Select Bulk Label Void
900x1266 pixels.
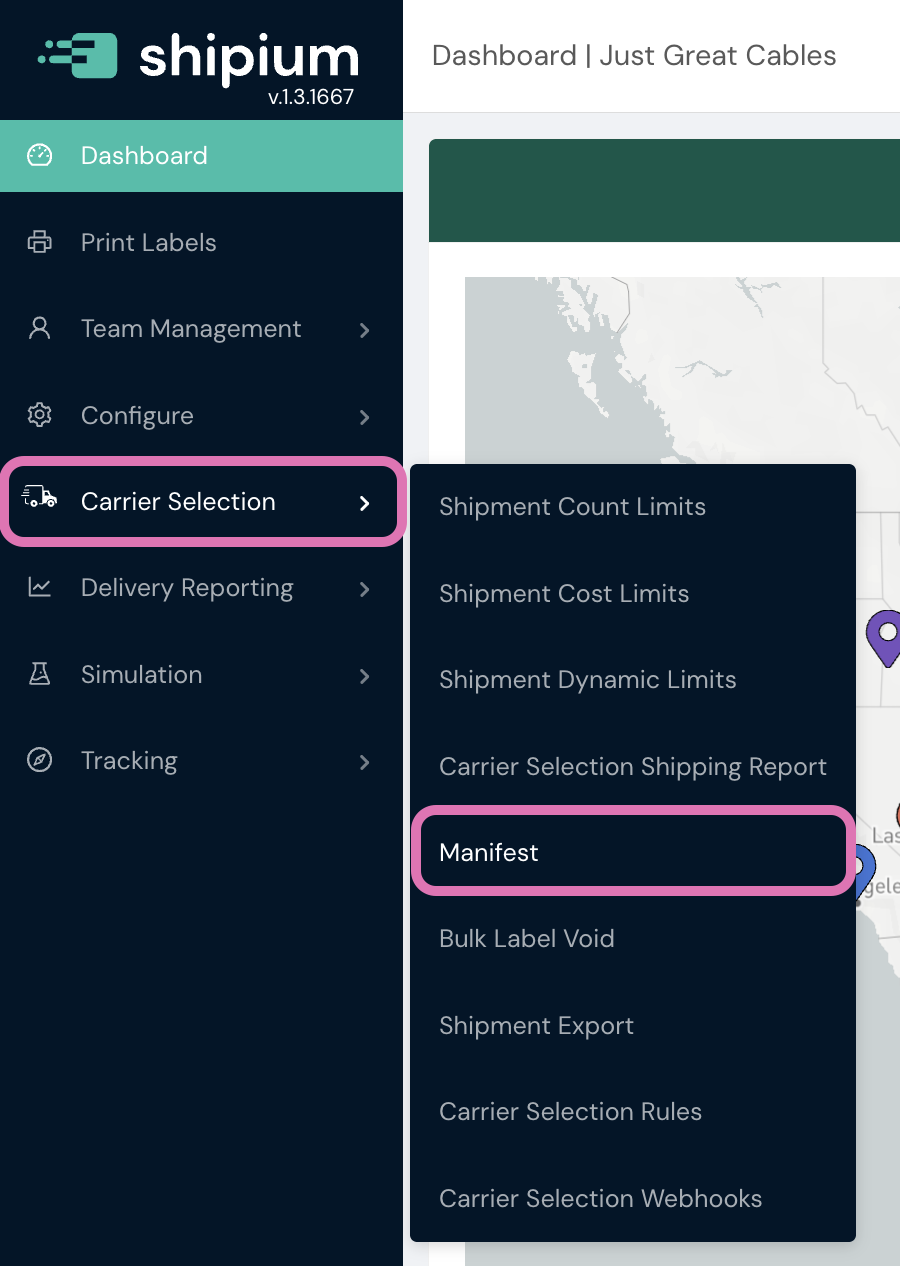pos(527,939)
